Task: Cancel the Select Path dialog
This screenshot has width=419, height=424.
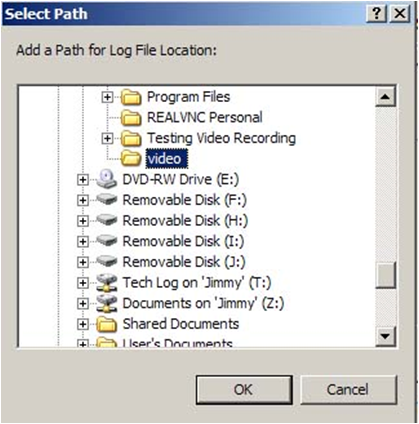Action: 349,390
